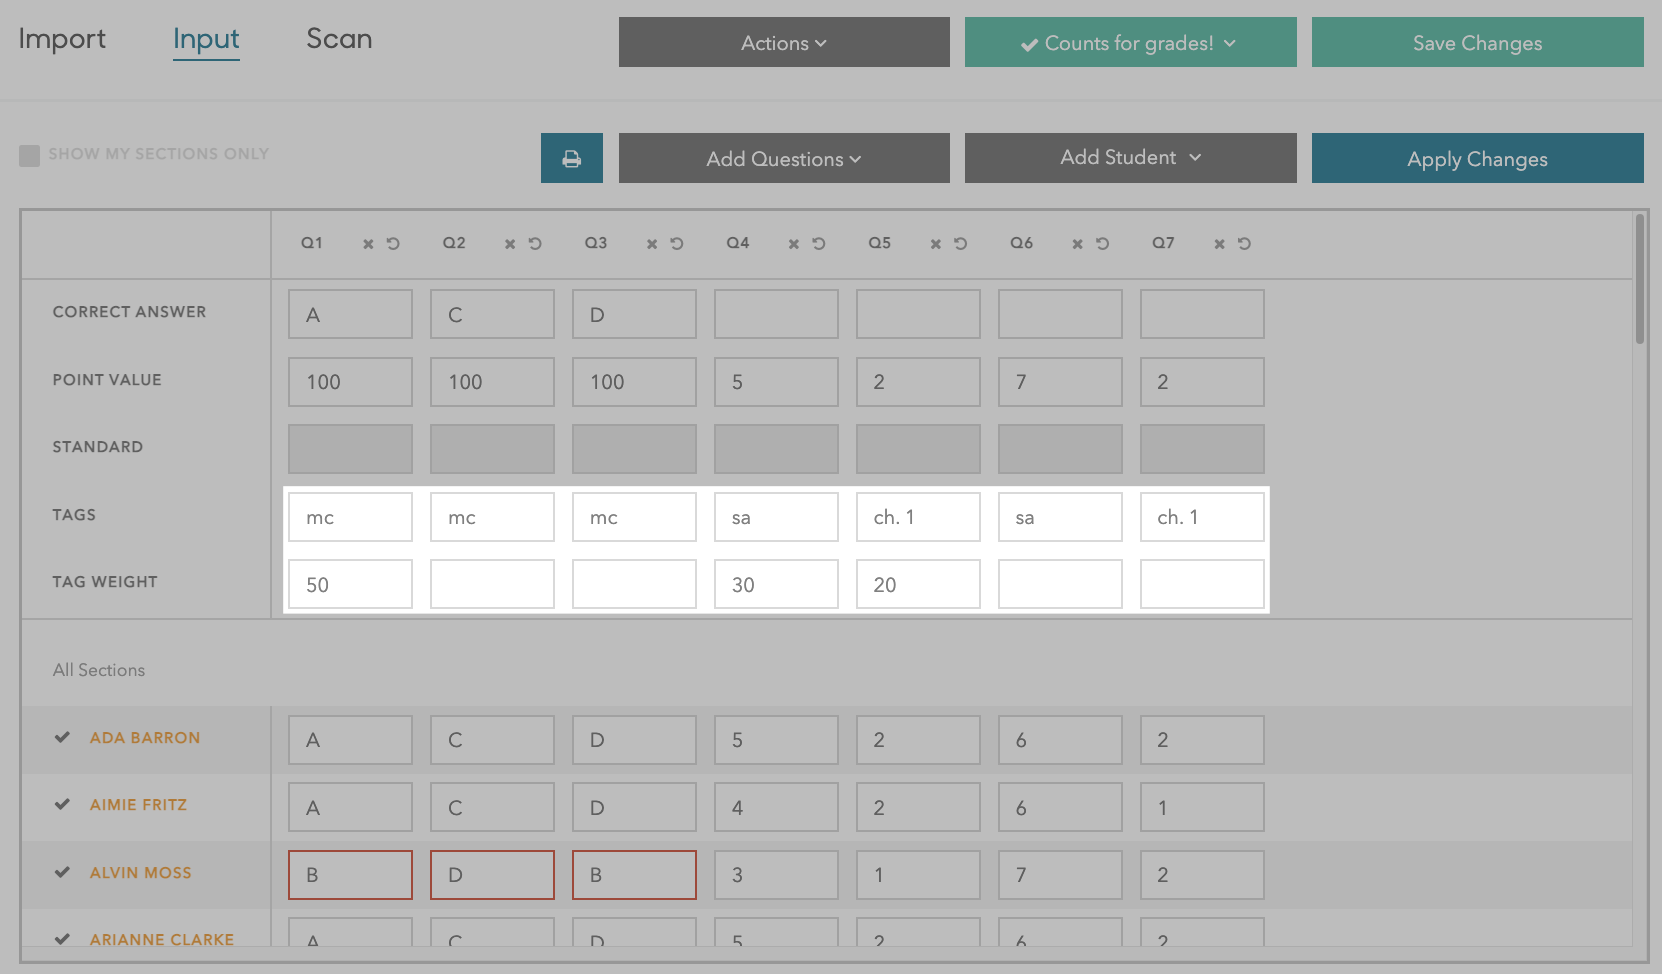The image size is (1662, 974).
Task: Open the Add Student dropdown
Action: pos(1130,158)
